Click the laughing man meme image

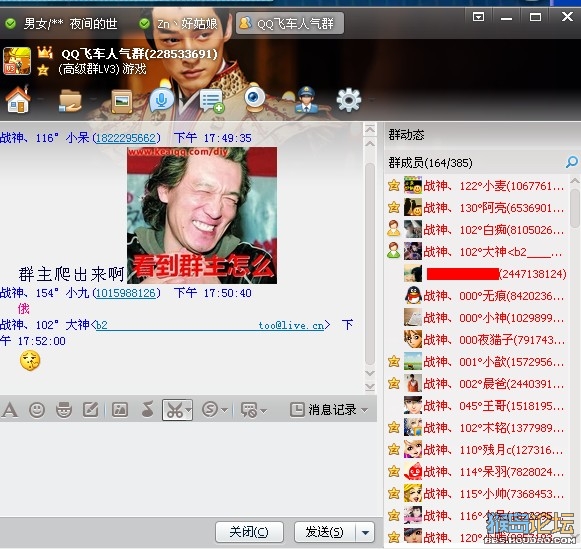202,216
